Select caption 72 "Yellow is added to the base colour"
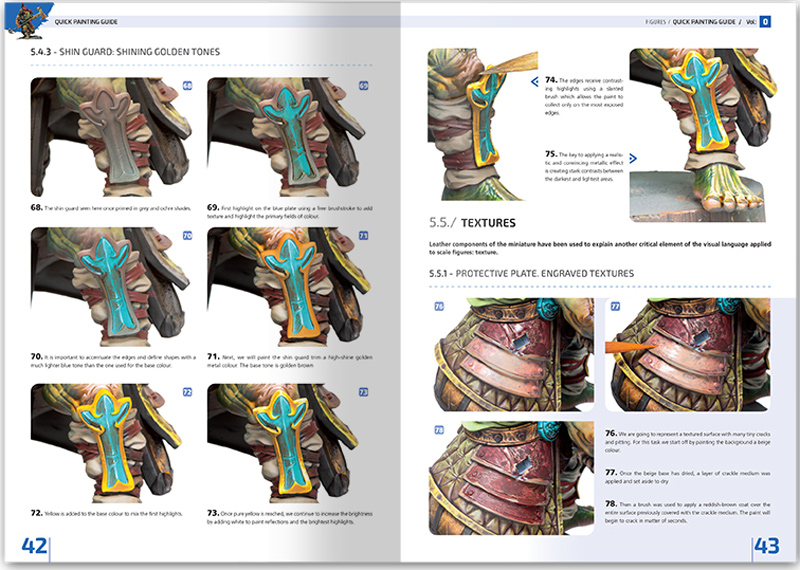800x570 pixels. pos(107,513)
